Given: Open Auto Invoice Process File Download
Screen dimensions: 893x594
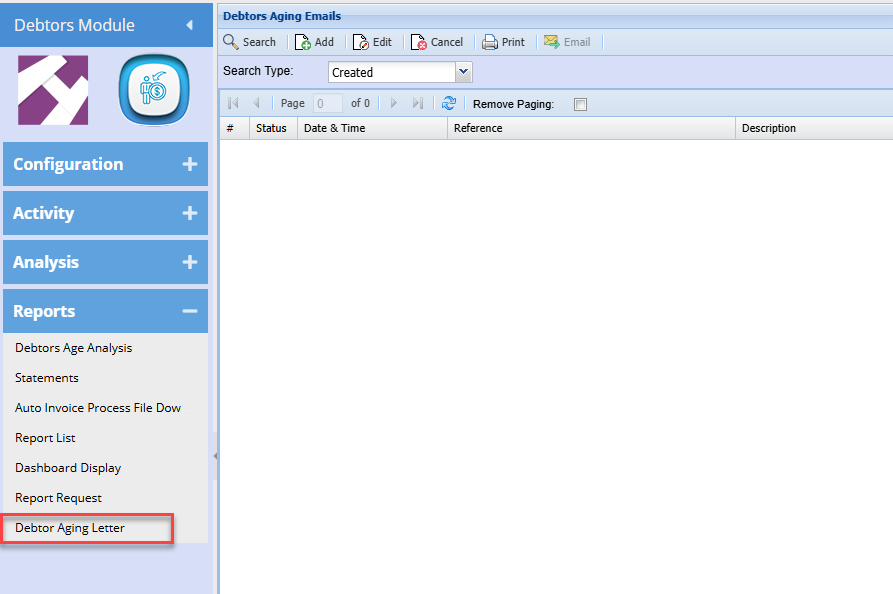Looking at the screenshot, I should pyautogui.click(x=98, y=408).
